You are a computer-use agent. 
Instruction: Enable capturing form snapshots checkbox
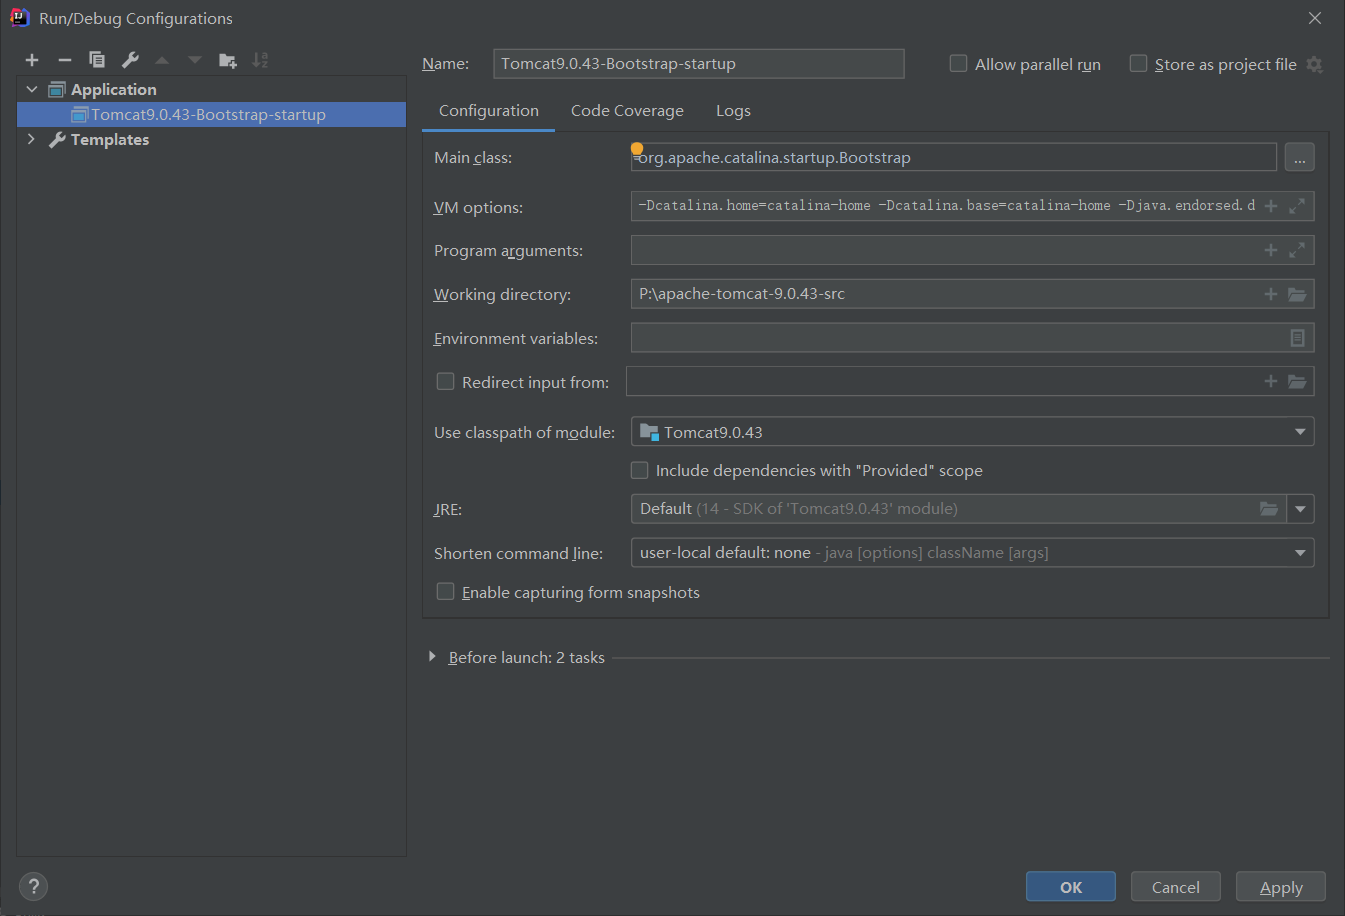point(446,592)
